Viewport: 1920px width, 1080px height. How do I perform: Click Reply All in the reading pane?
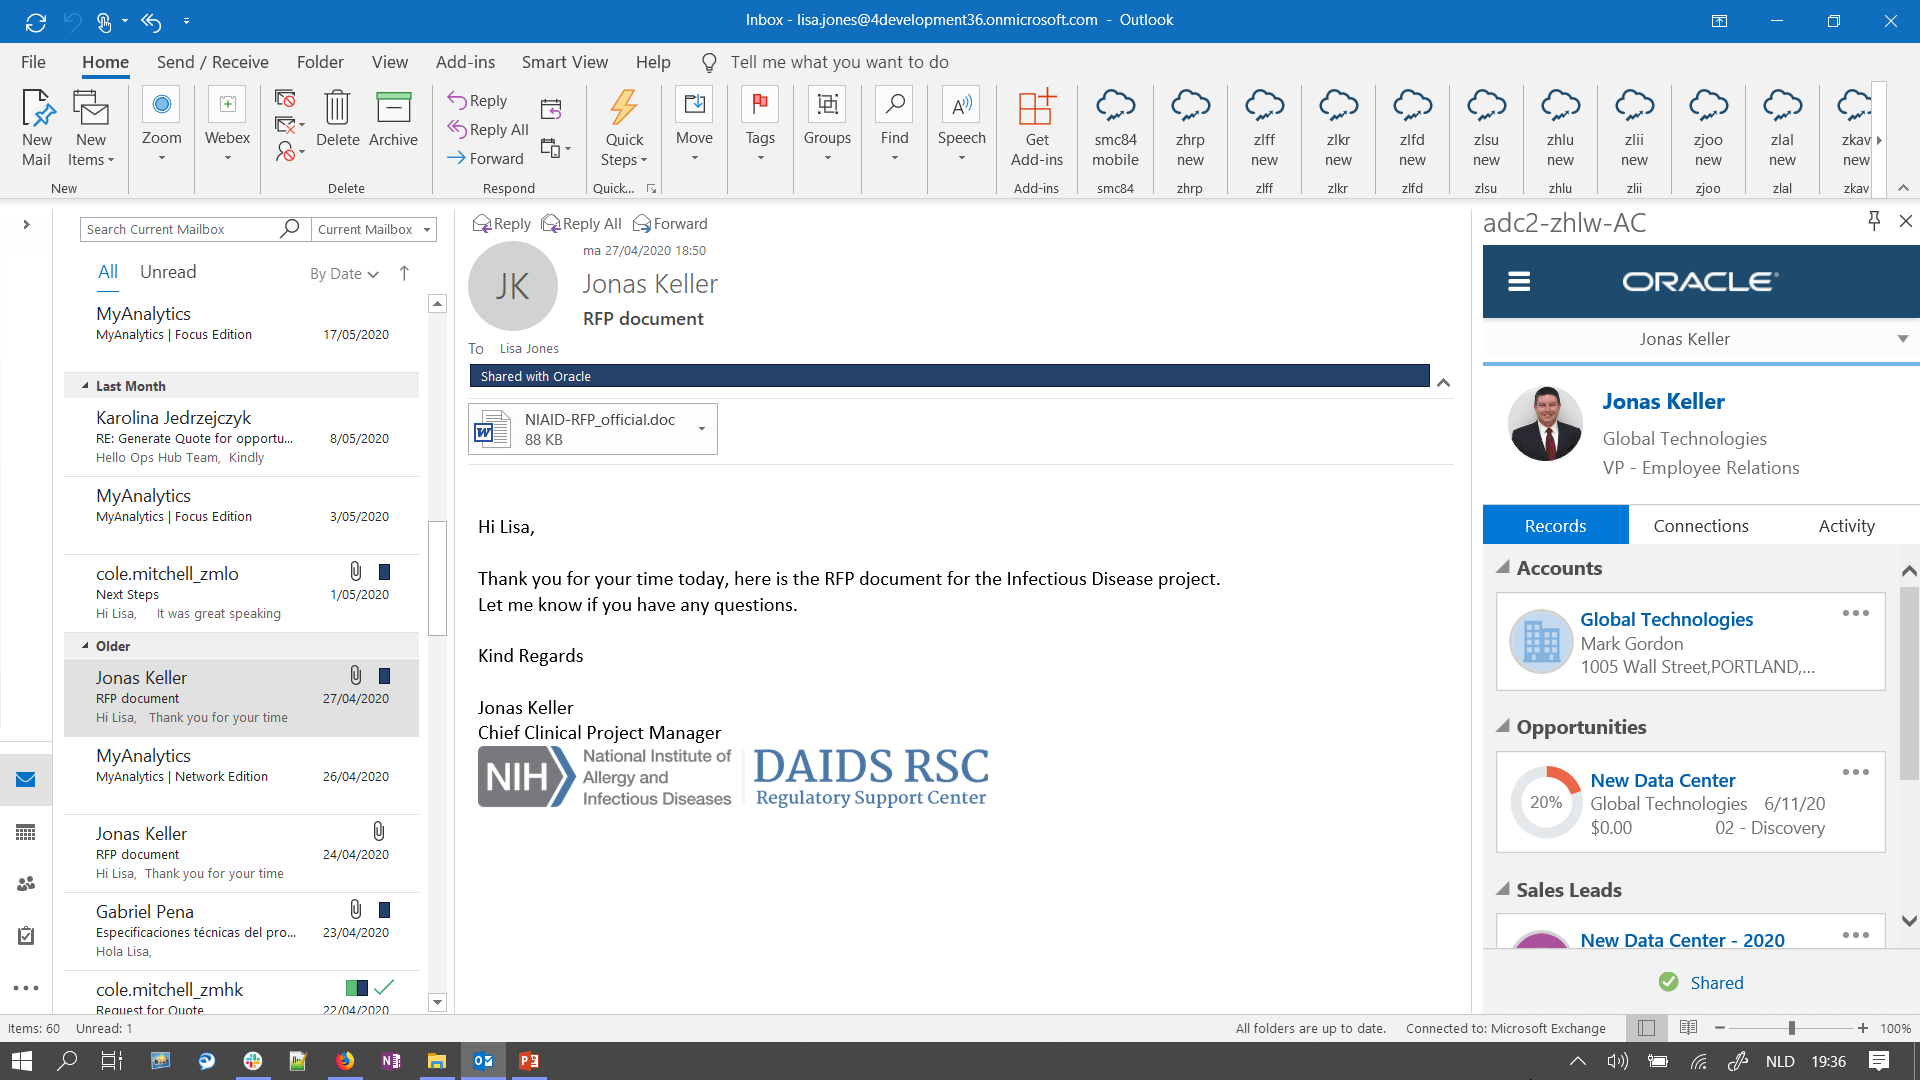pyautogui.click(x=581, y=224)
